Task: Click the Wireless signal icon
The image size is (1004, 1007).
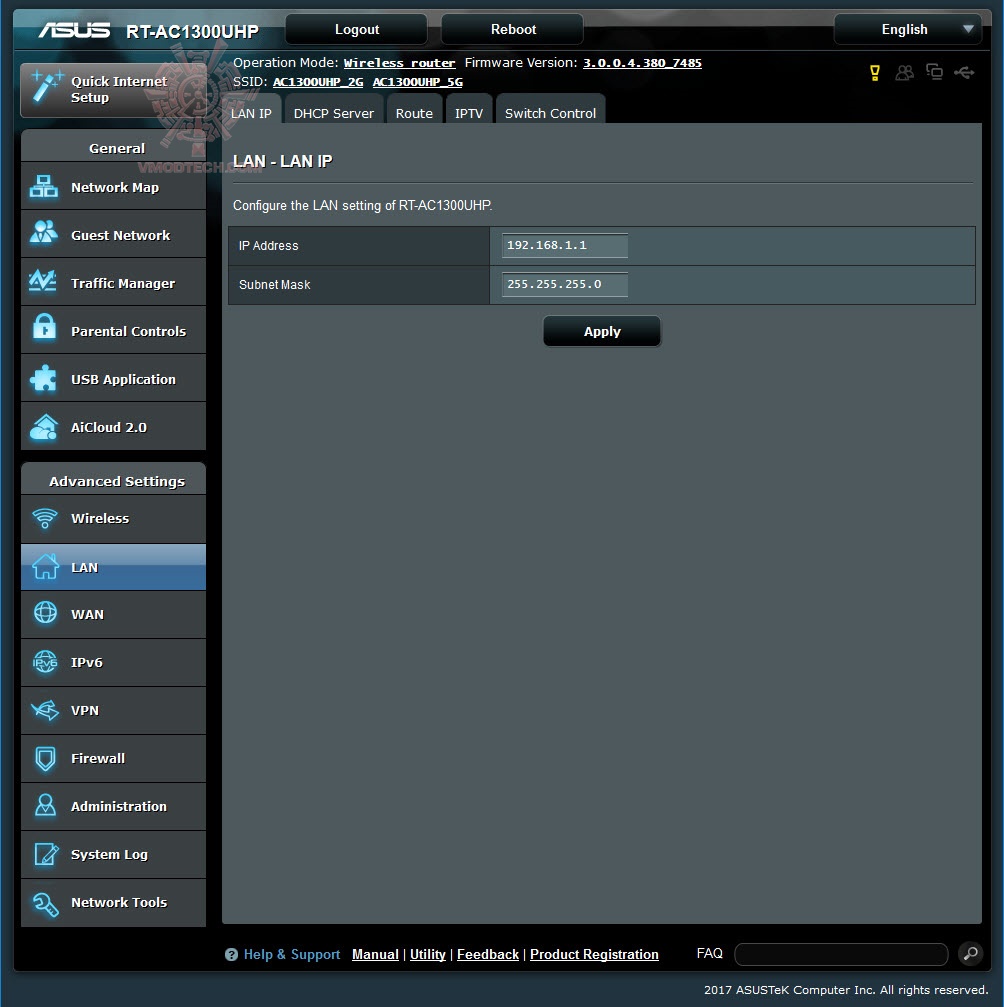Action: coord(45,518)
